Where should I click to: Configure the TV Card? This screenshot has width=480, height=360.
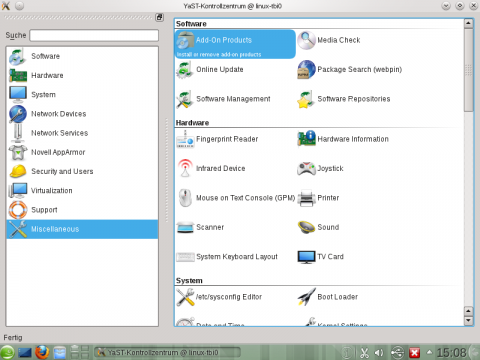pyautogui.click(x=320, y=257)
